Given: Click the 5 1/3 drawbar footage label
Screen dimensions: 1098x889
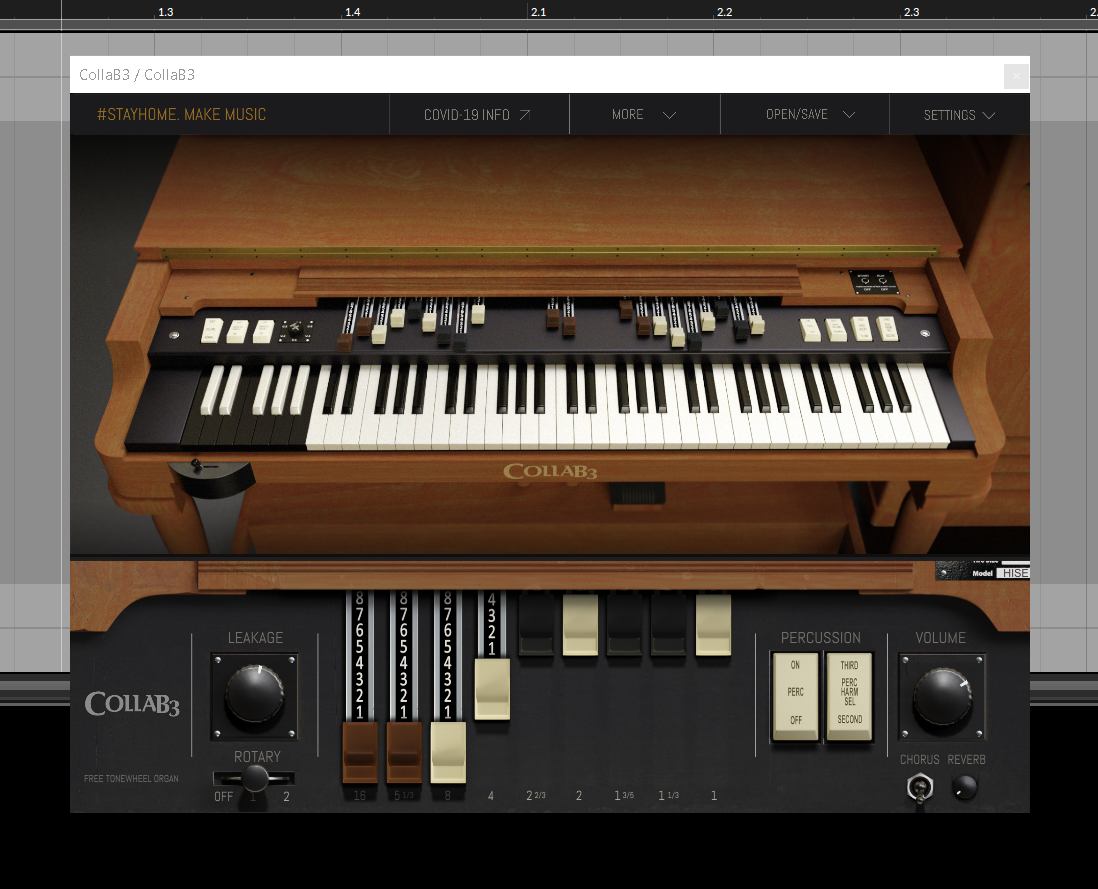Looking at the screenshot, I should 404,795.
